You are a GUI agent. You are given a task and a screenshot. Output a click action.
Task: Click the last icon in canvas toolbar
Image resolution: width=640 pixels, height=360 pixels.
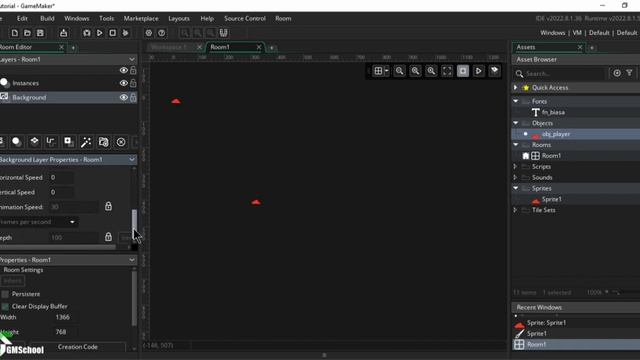point(494,71)
